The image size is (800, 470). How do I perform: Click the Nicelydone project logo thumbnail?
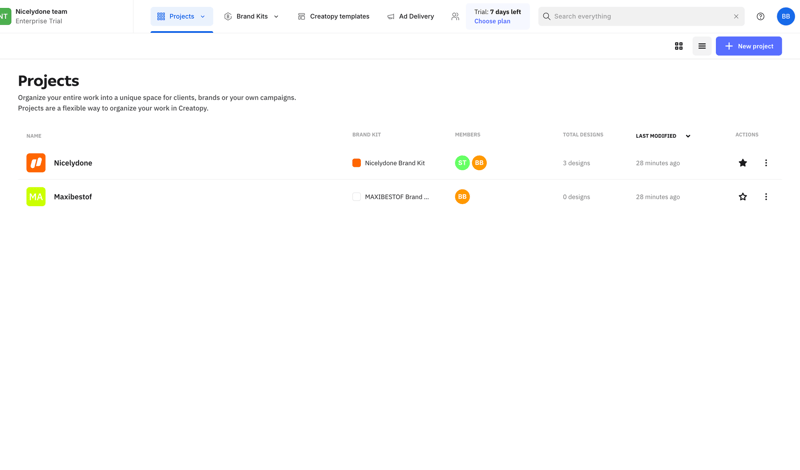point(36,163)
